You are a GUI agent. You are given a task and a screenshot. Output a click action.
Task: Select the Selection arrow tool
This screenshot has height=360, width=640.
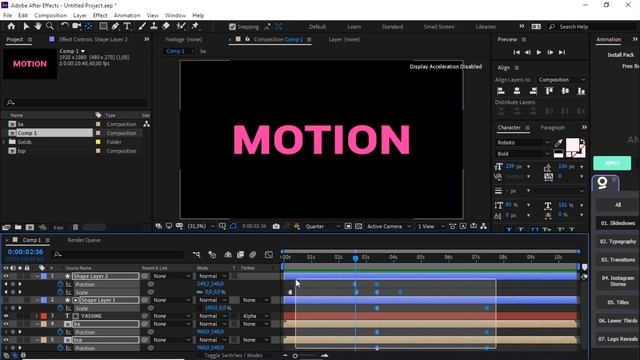(26, 26)
